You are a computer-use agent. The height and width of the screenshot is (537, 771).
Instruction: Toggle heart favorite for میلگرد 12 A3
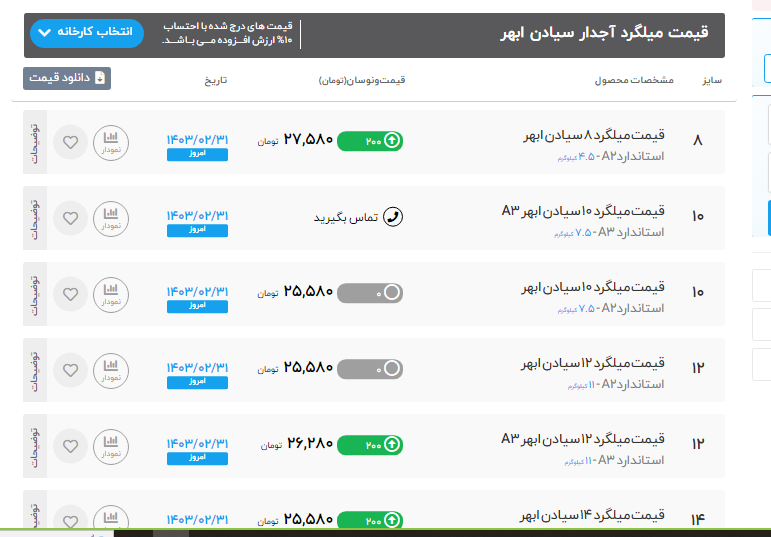(x=70, y=445)
